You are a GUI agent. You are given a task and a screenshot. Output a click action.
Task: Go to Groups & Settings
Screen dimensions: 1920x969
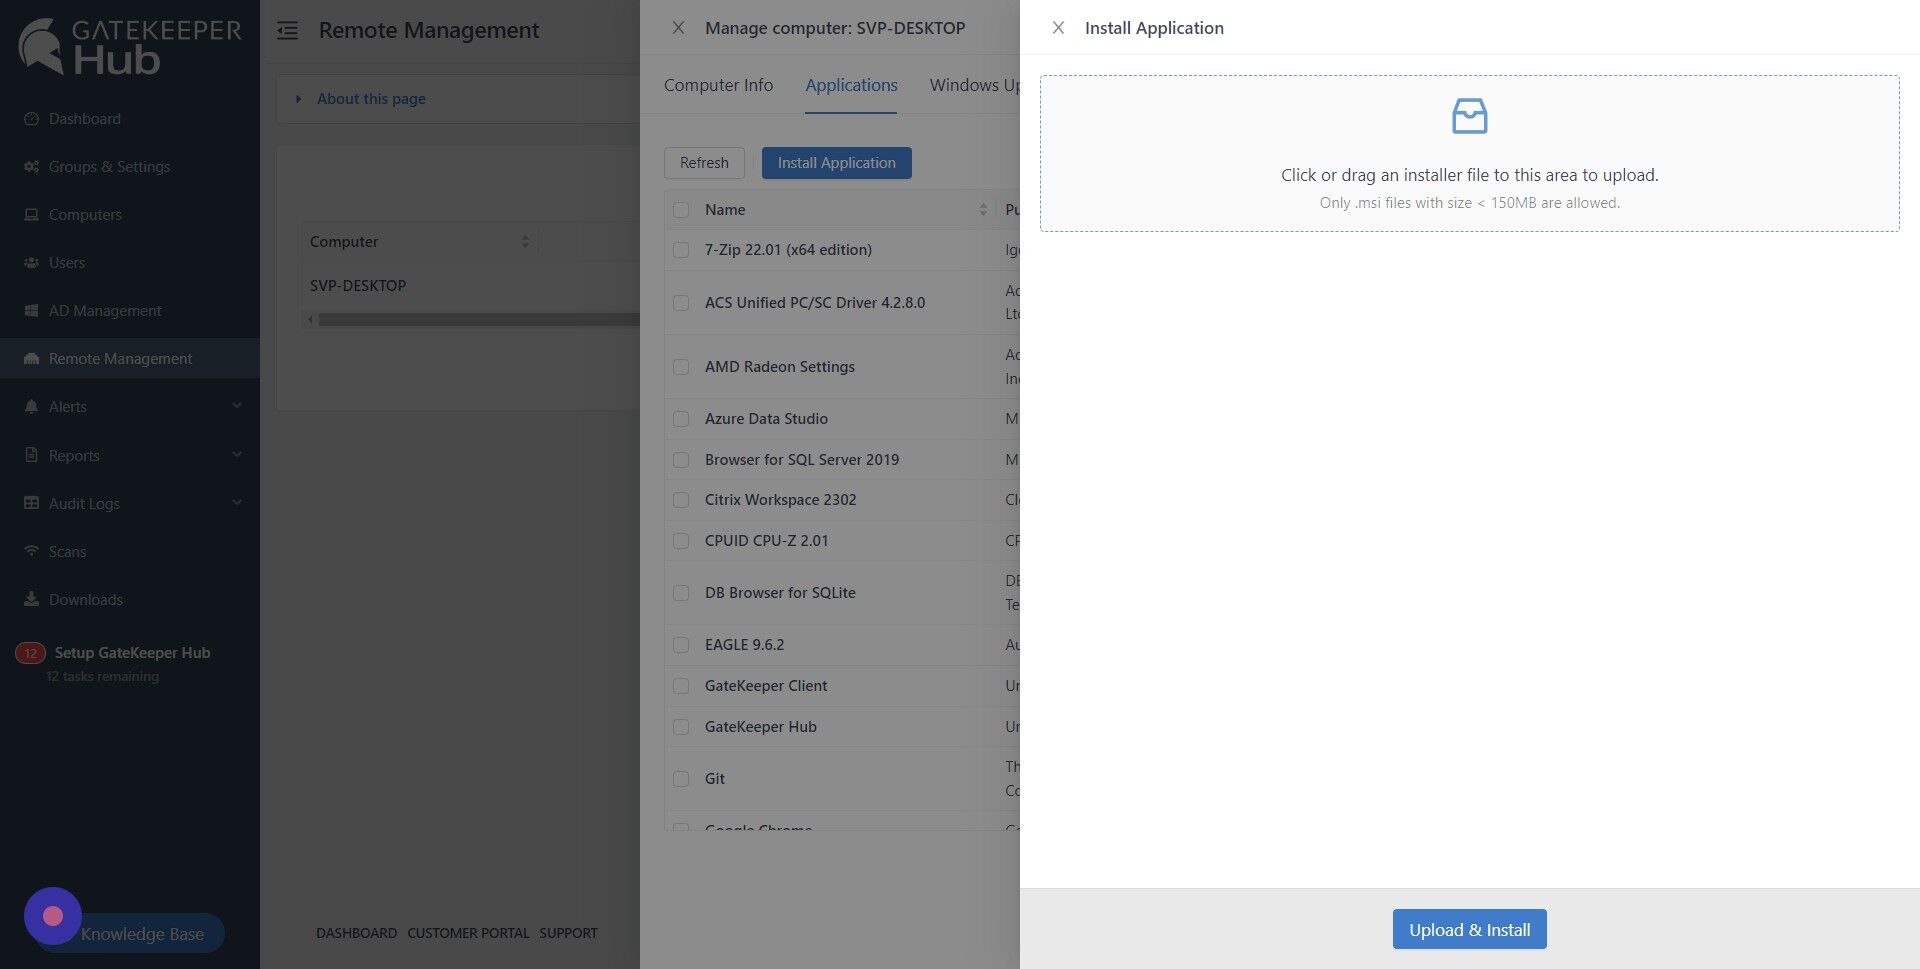109,166
